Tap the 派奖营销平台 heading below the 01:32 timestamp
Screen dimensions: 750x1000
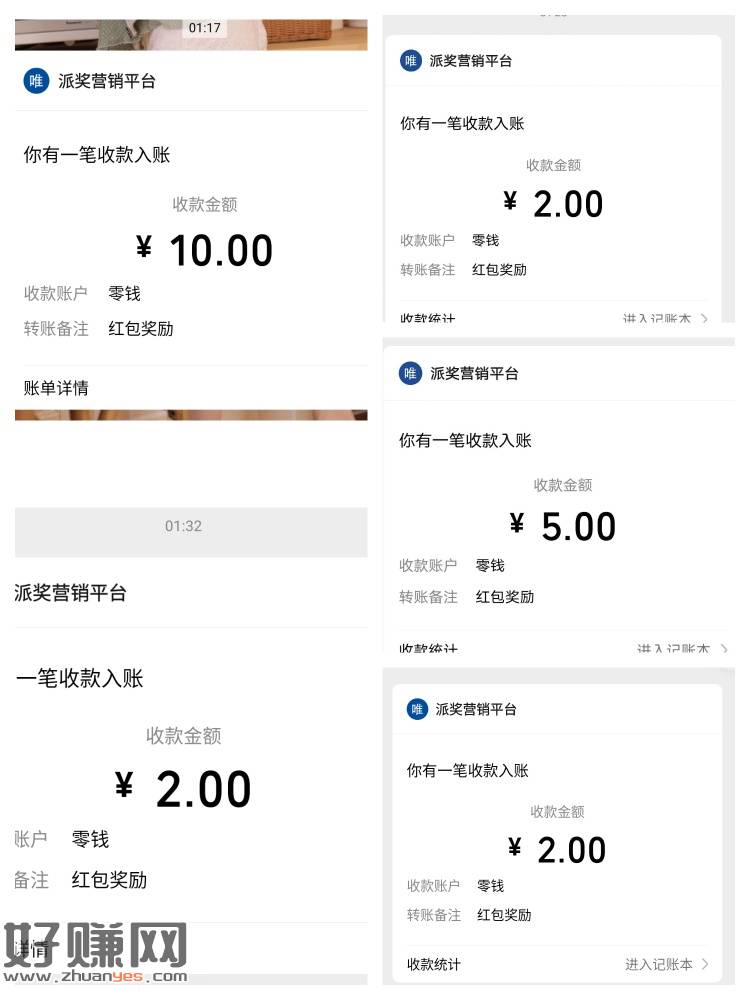coord(71,593)
